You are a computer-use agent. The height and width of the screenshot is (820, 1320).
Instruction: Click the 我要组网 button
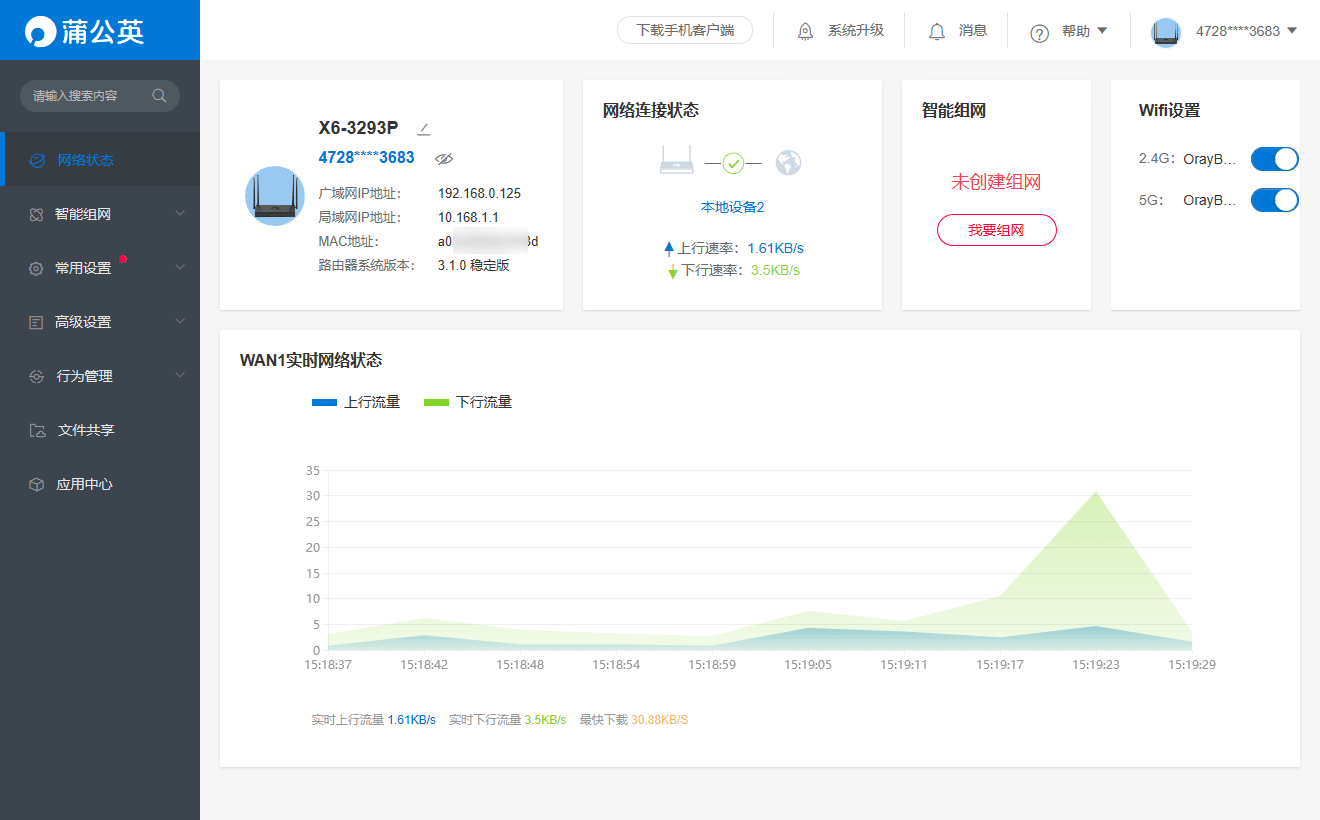(996, 229)
